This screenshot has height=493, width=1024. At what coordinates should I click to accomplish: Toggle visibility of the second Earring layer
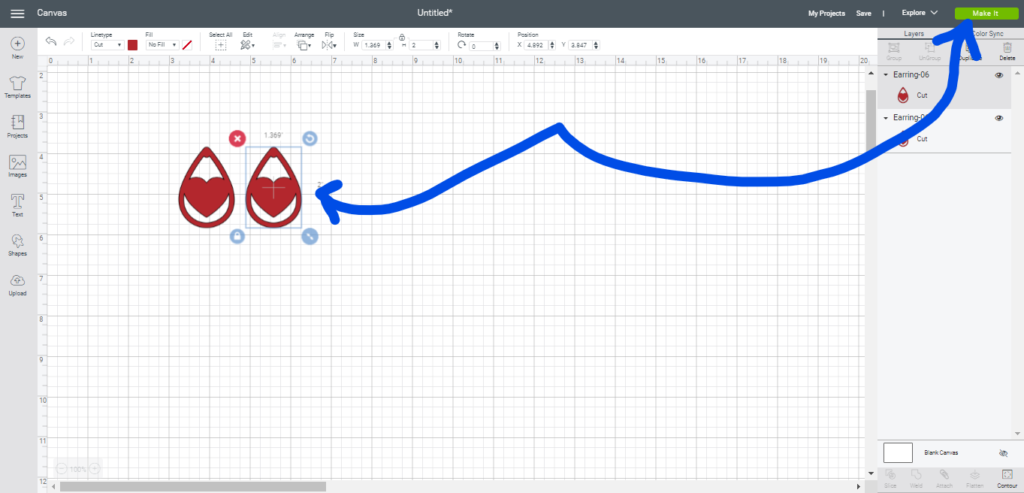click(x=998, y=118)
